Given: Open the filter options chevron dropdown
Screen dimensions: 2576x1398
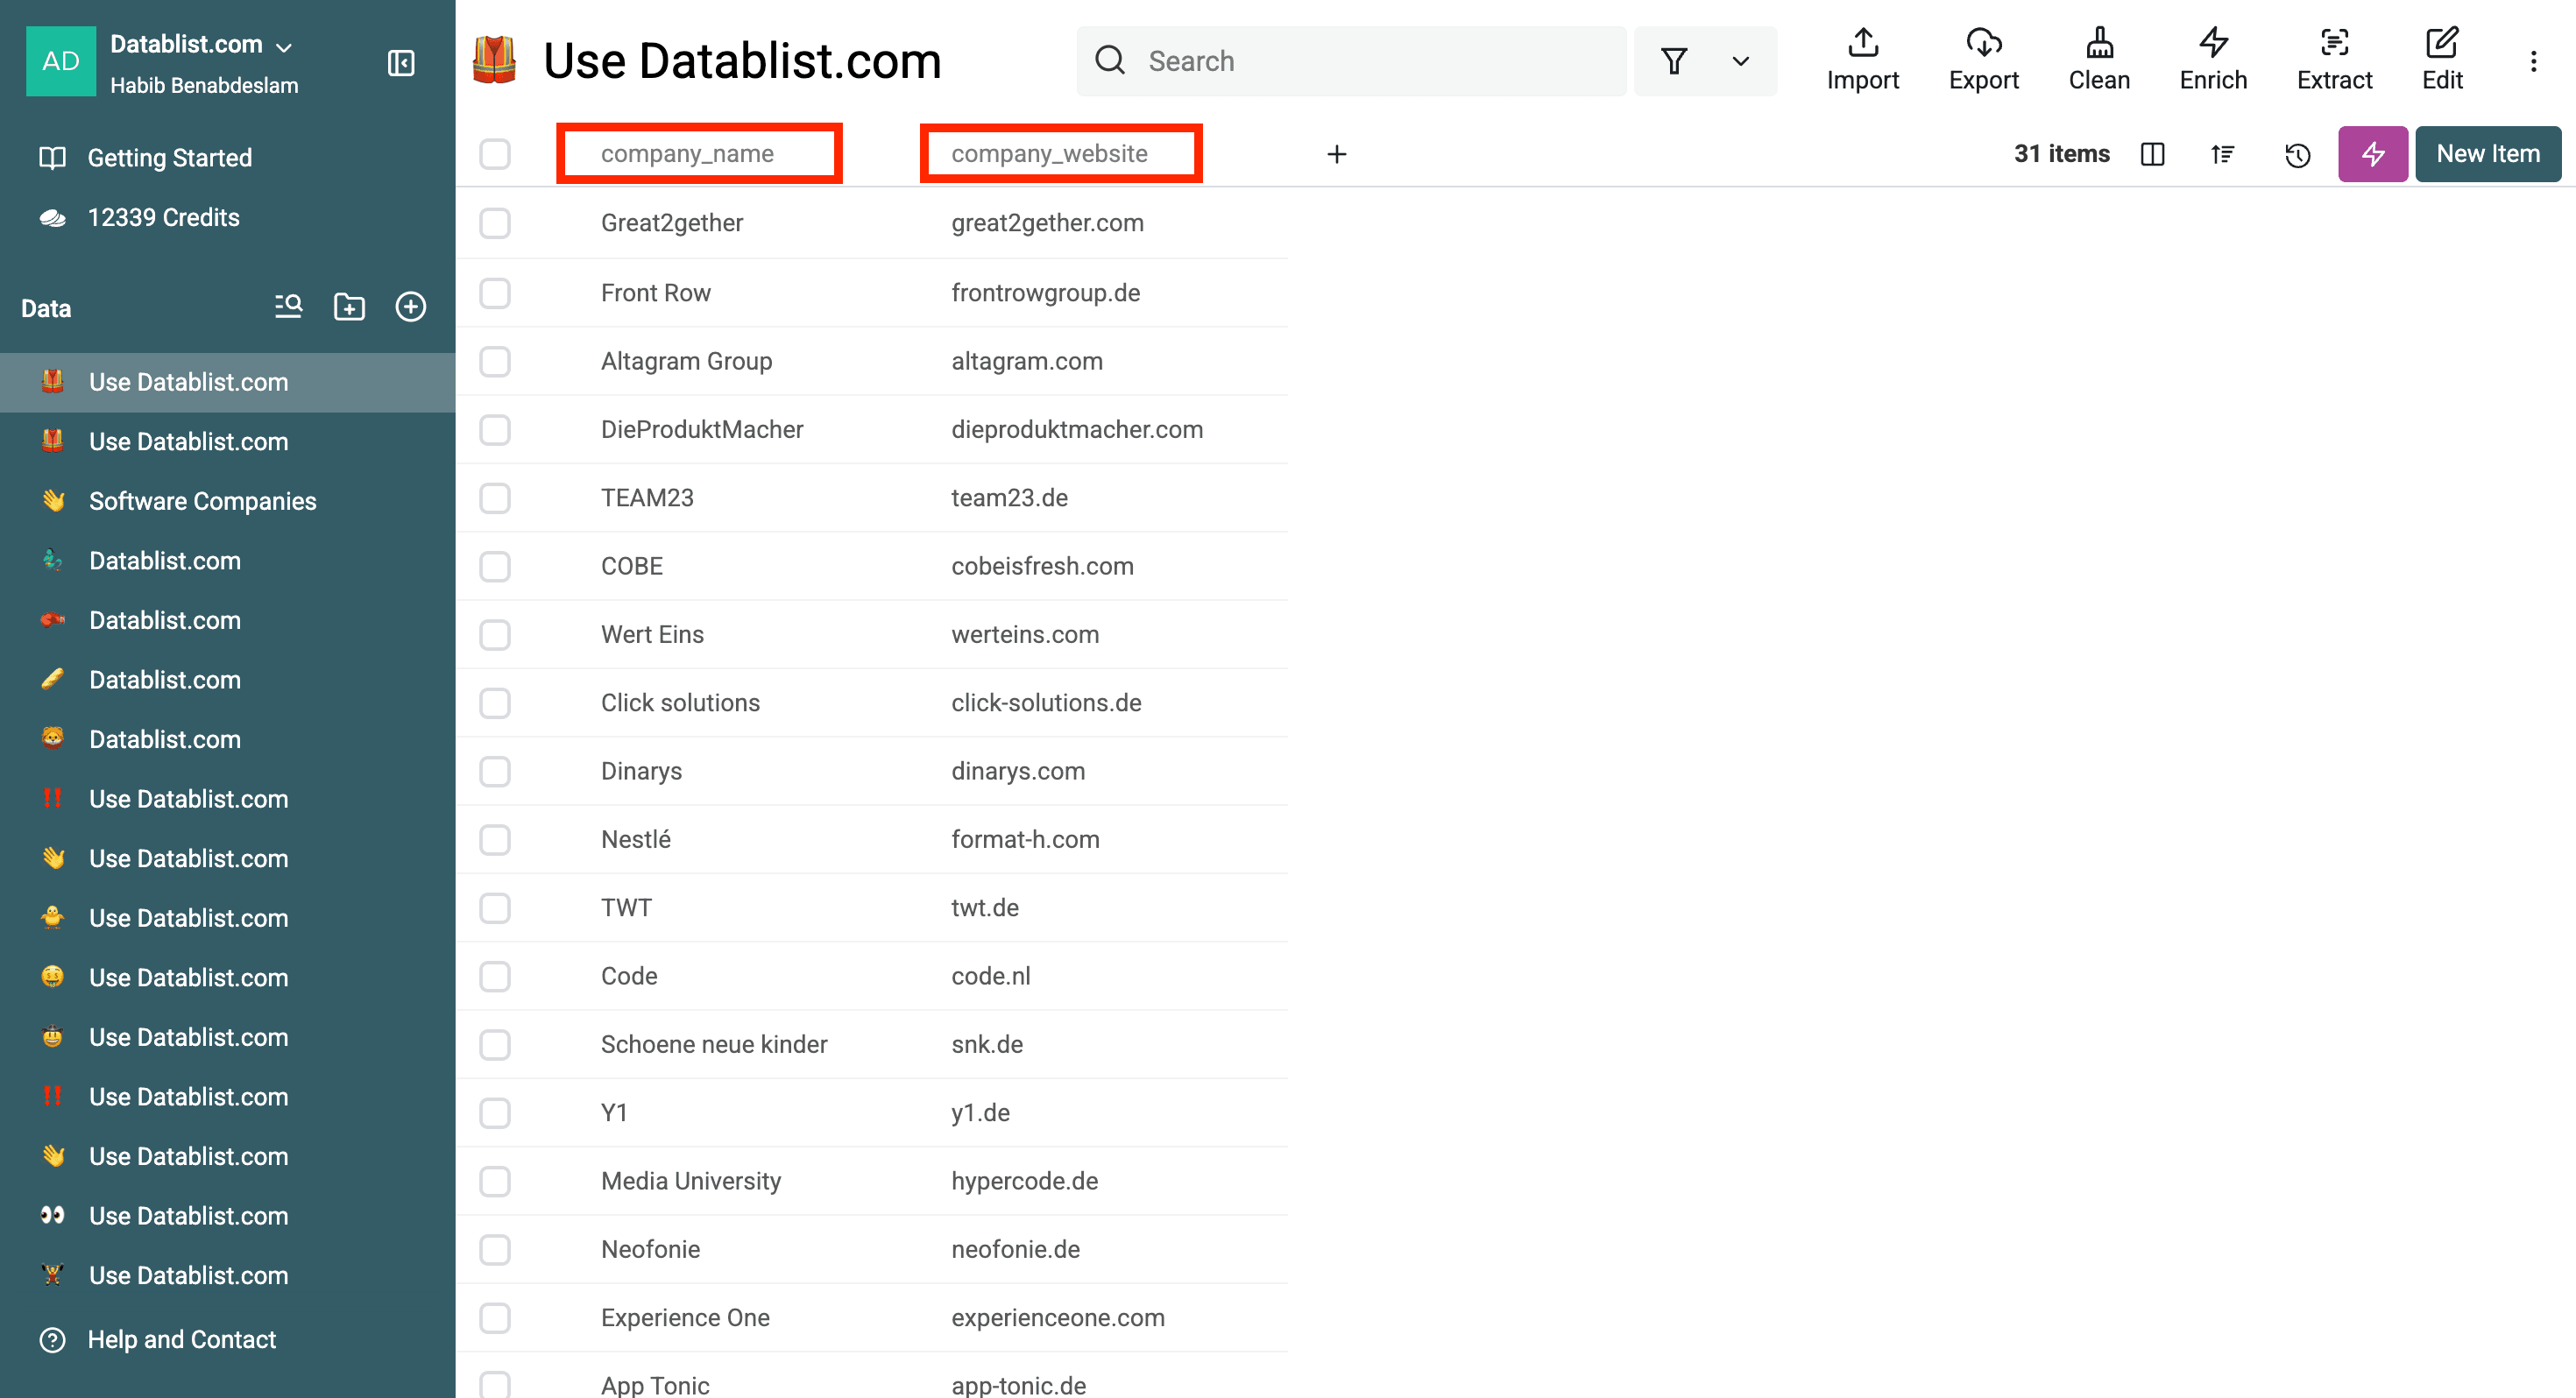Looking at the screenshot, I should coord(1740,61).
